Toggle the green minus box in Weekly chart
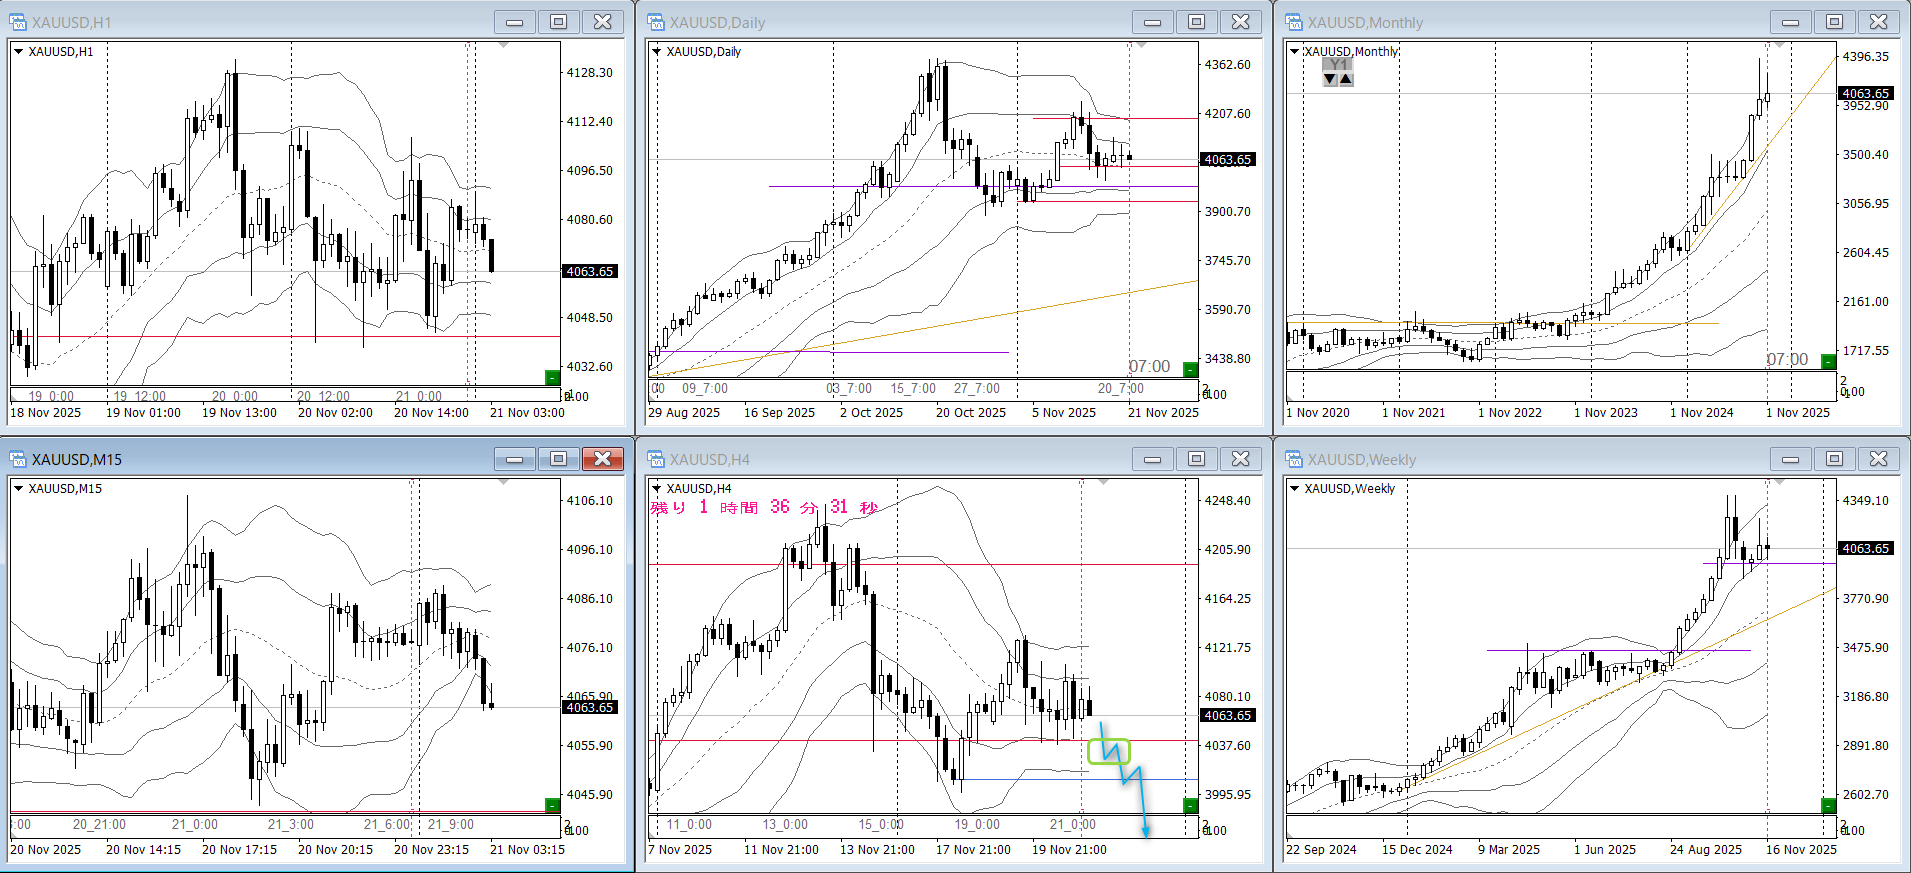 [x=1828, y=805]
